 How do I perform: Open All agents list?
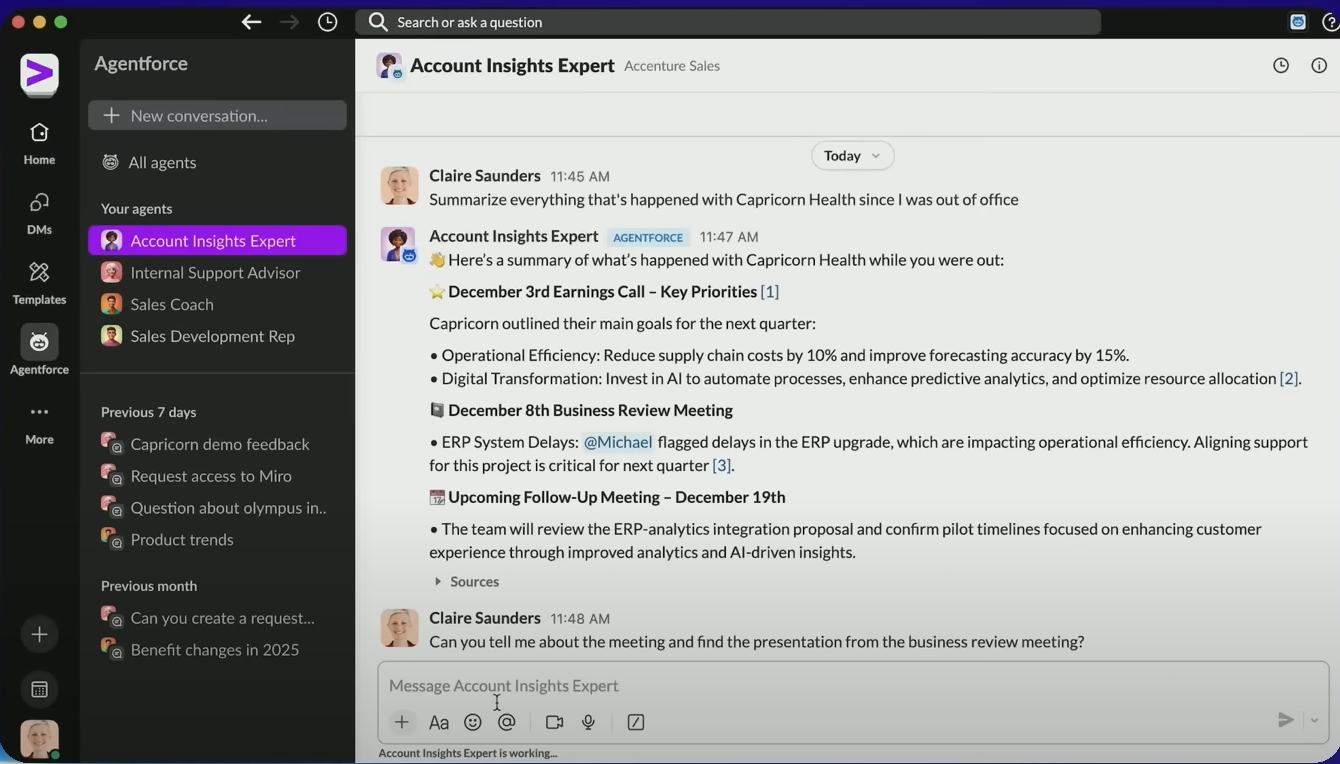tap(217, 162)
